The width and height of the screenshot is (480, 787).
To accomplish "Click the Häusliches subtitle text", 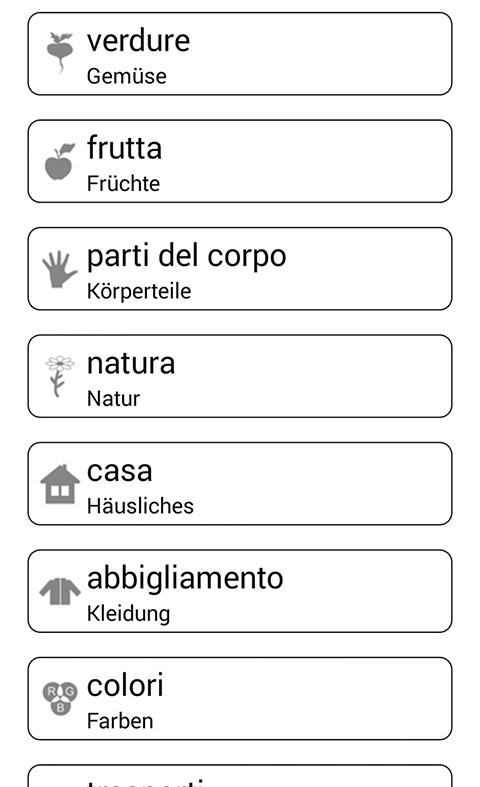I will pyautogui.click(x=140, y=506).
